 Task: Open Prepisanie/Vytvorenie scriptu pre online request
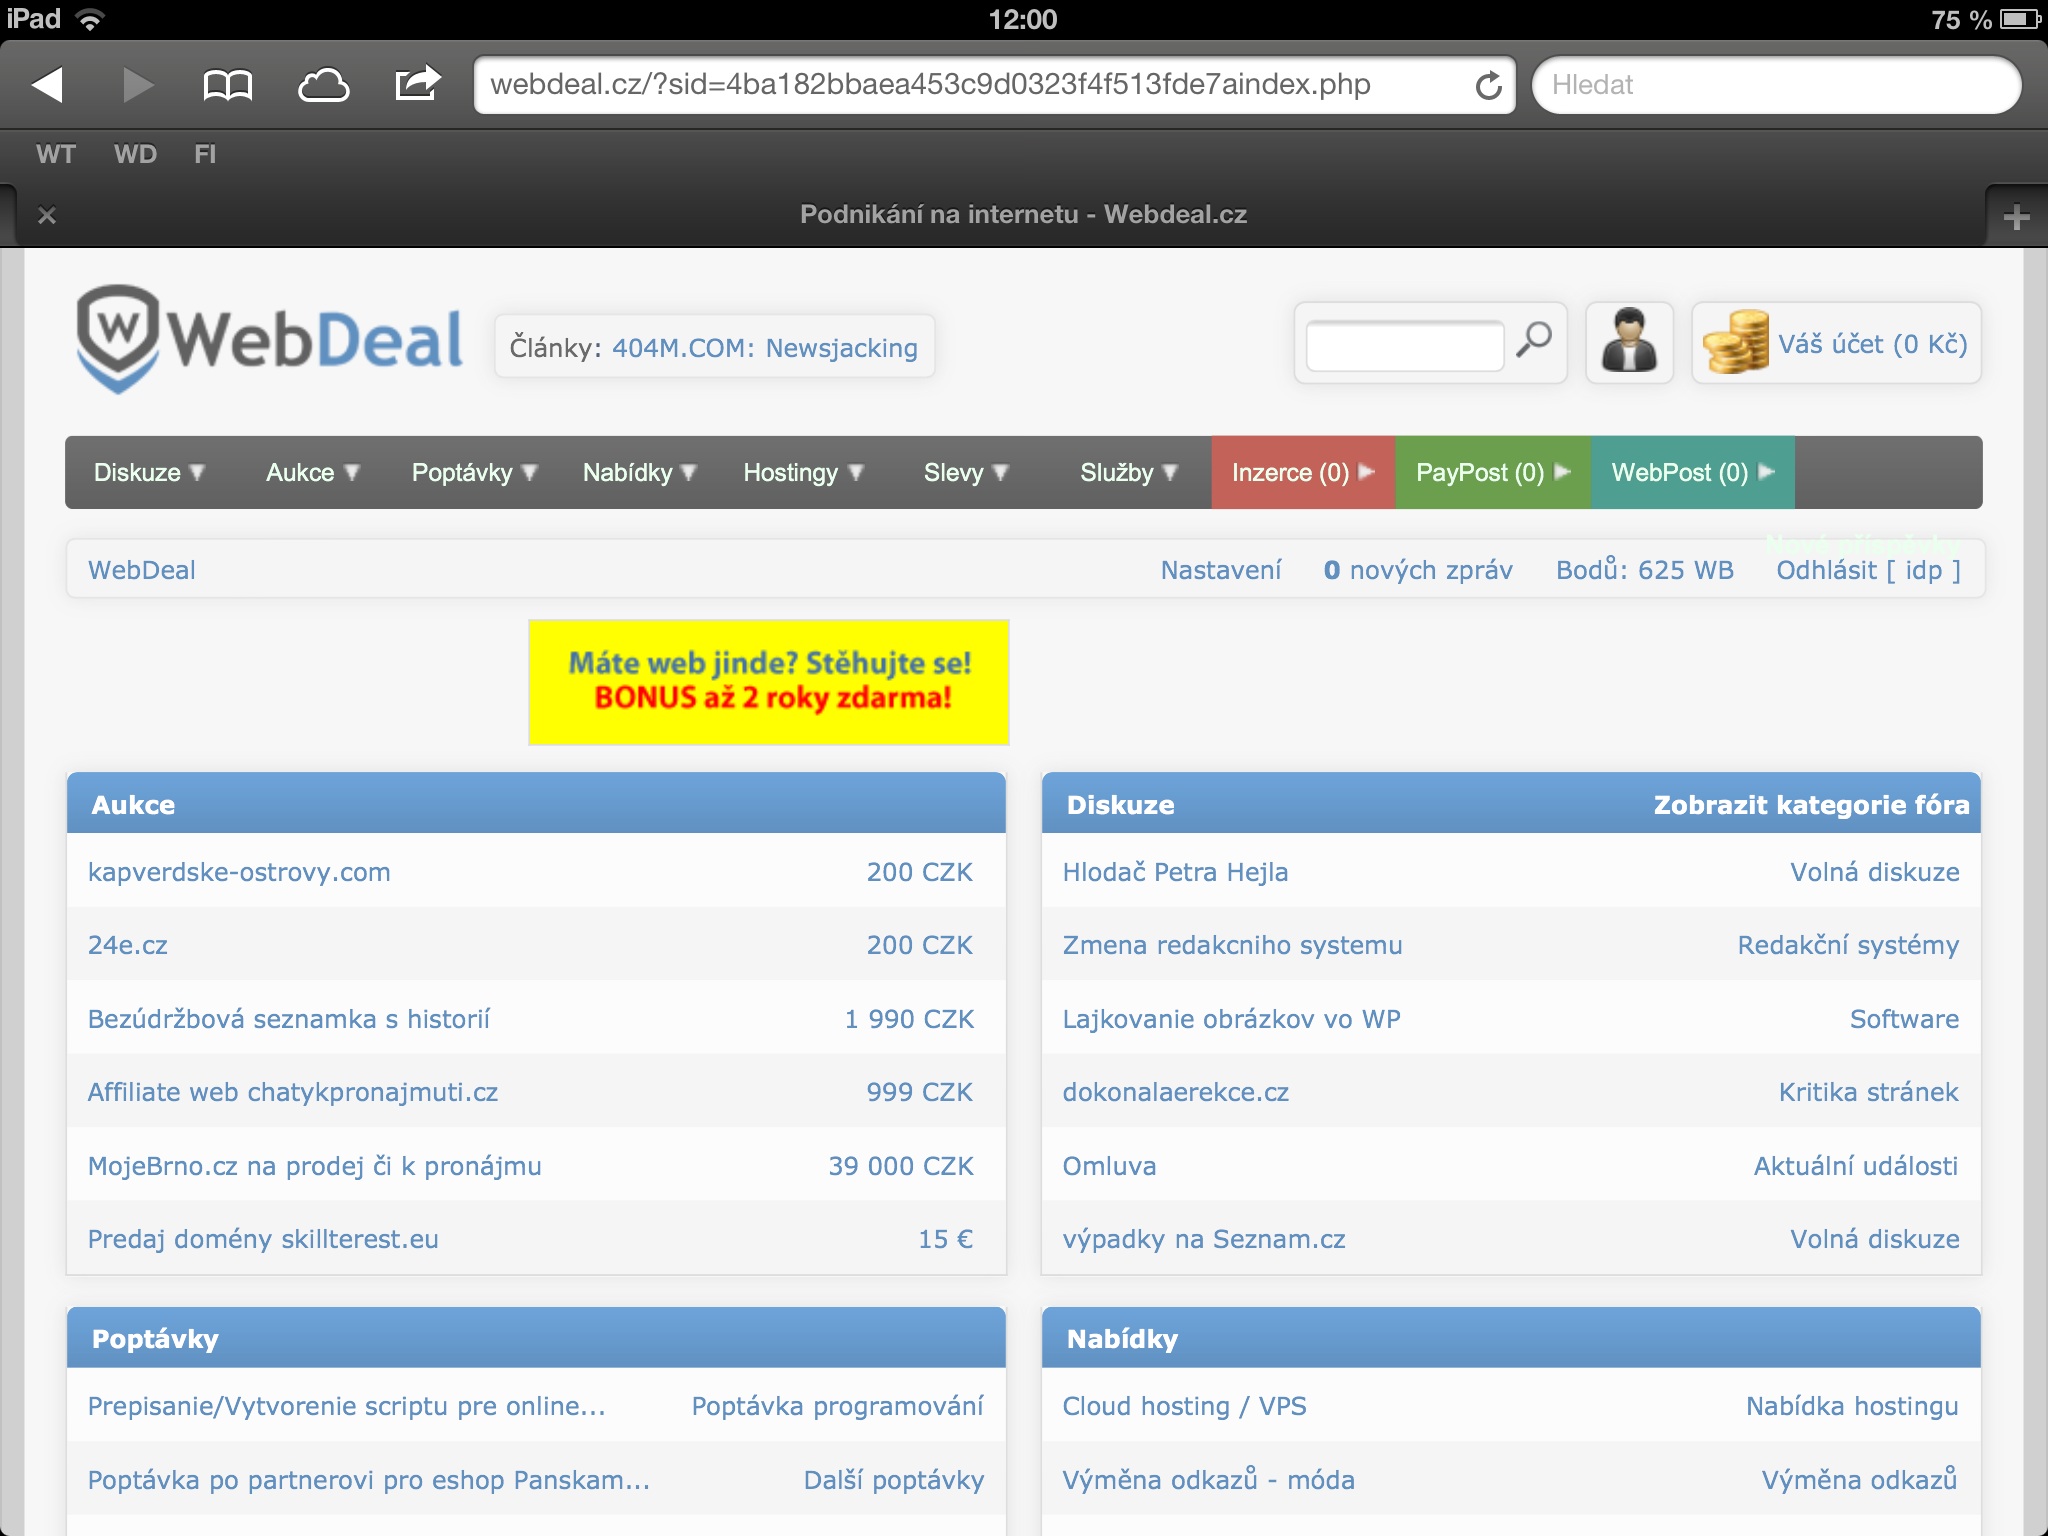tap(346, 1406)
